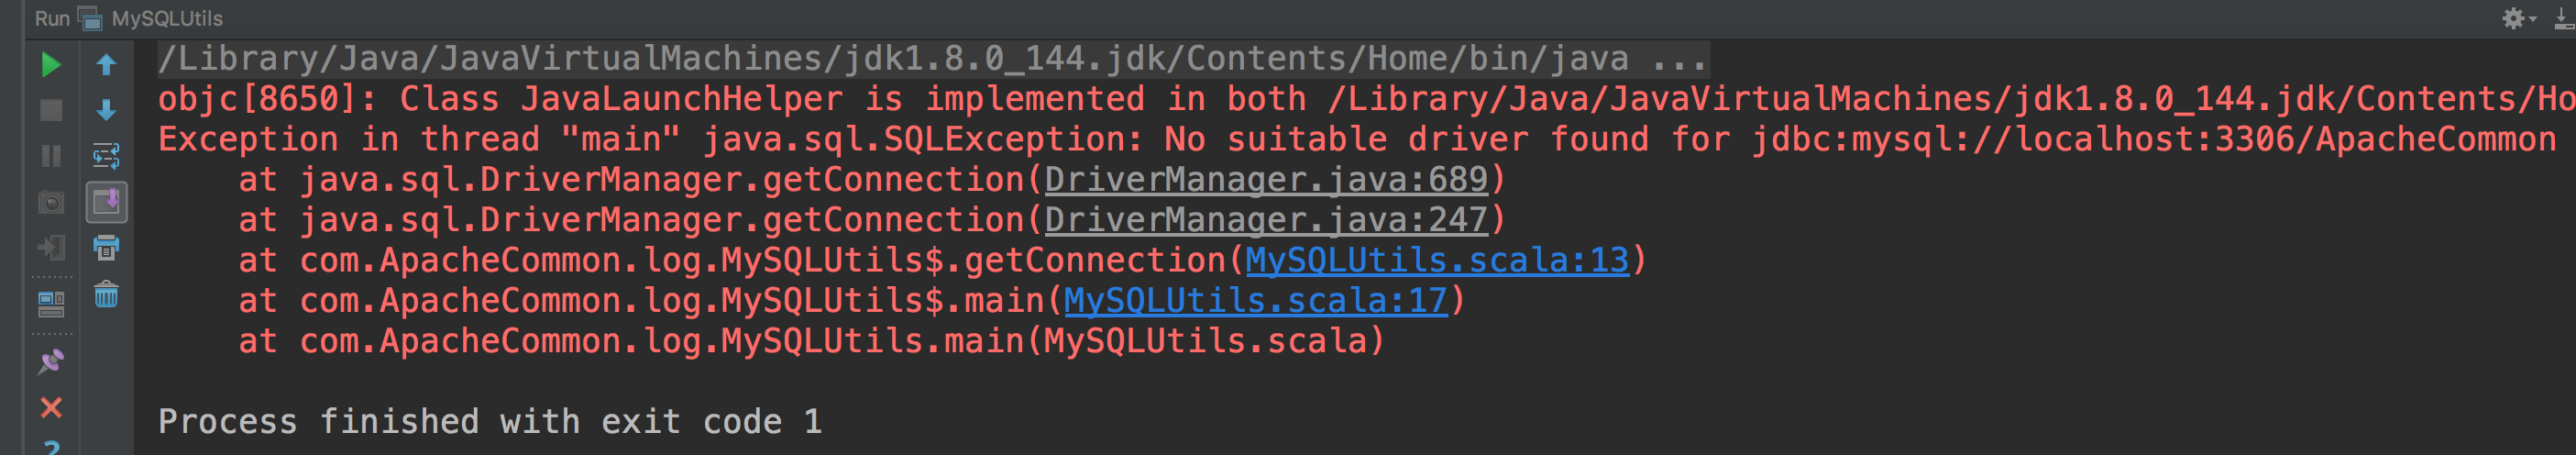Close the run tab with red X

pos(51,407)
